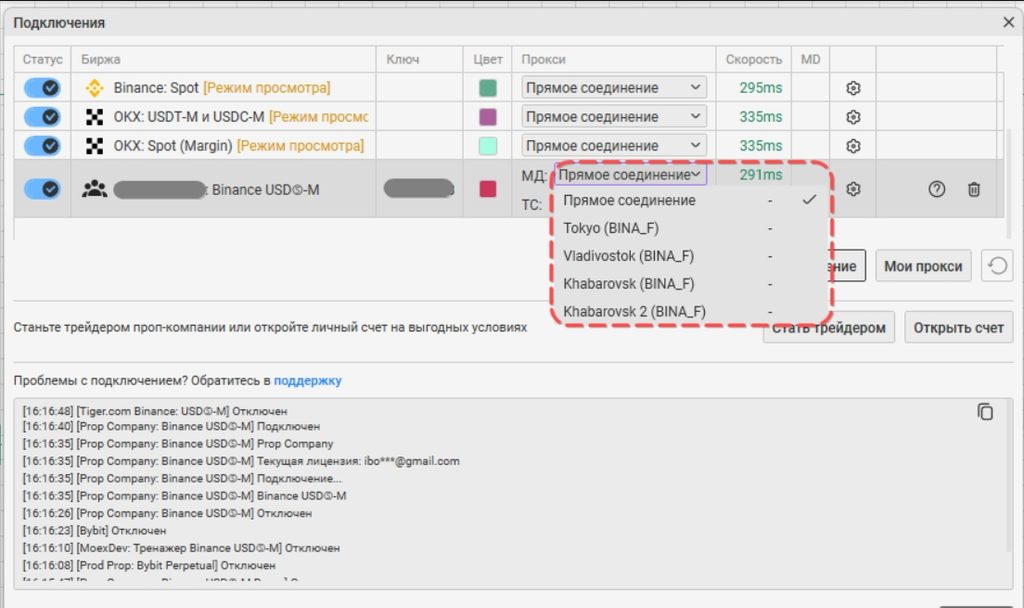Click the Скорость column header
Image resolution: width=1024 pixels, height=608 pixels.
(754, 59)
